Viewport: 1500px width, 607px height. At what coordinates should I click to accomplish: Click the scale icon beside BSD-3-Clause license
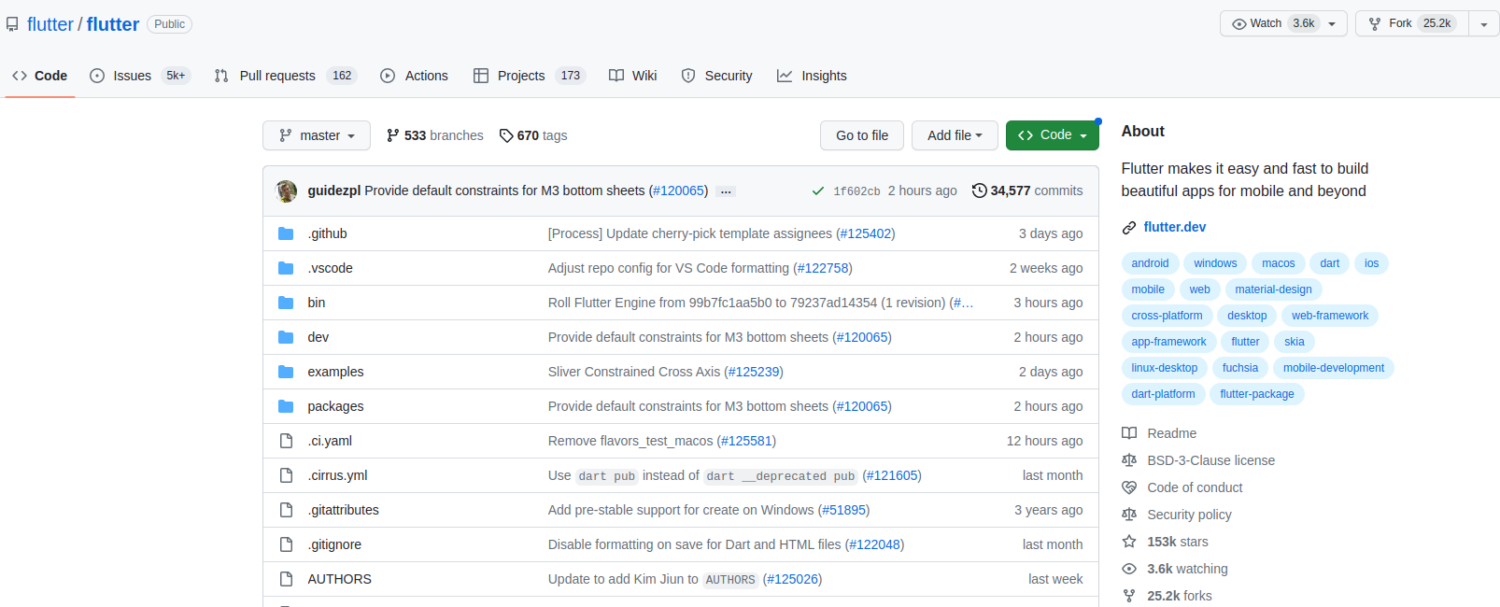[x=1129, y=460]
